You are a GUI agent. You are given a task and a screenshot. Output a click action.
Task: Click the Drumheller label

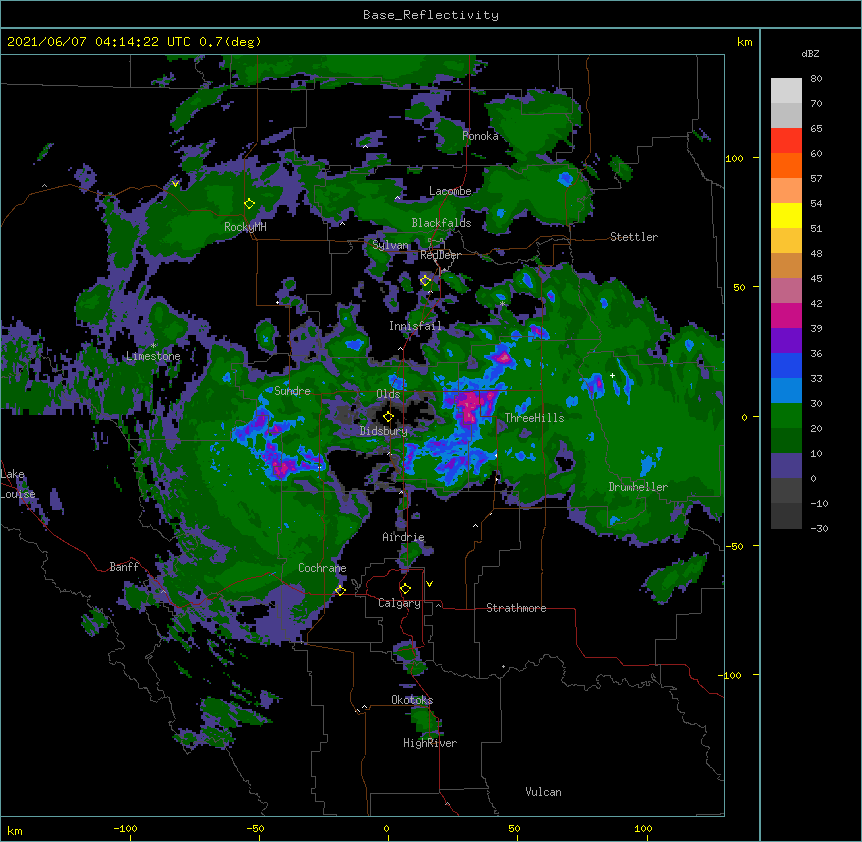(x=638, y=487)
